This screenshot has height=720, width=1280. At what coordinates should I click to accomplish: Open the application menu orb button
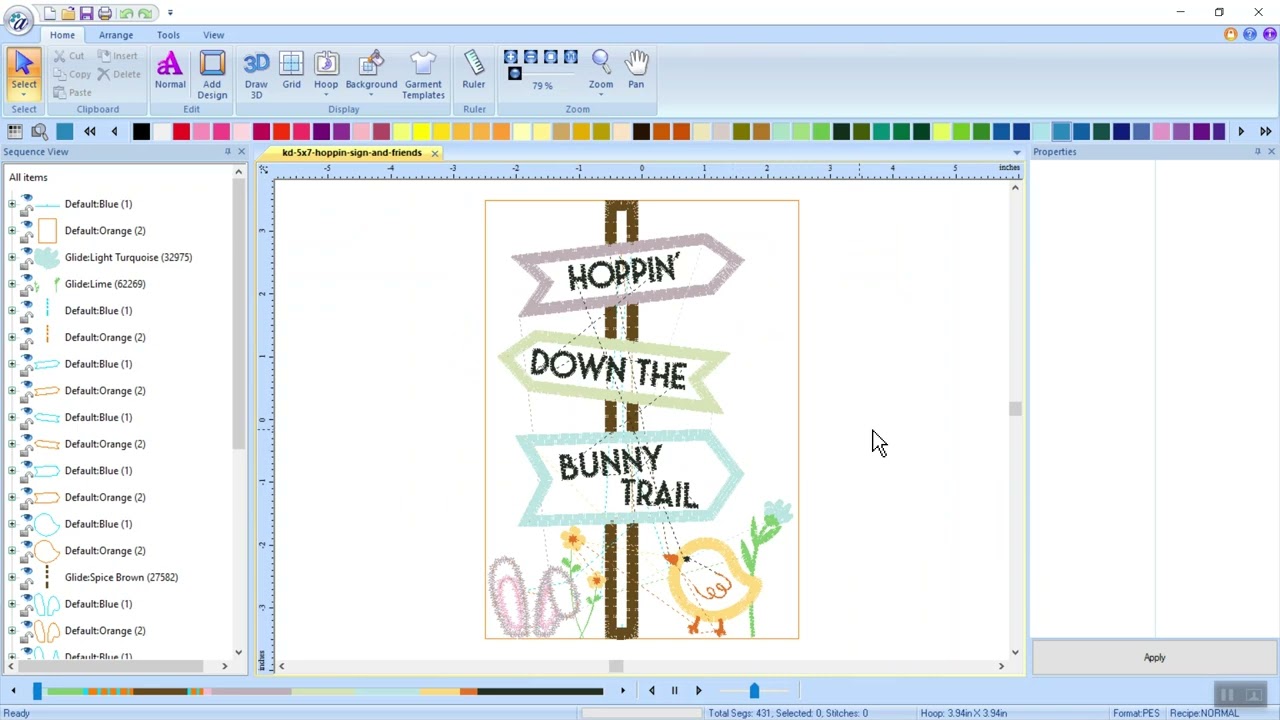click(18, 20)
